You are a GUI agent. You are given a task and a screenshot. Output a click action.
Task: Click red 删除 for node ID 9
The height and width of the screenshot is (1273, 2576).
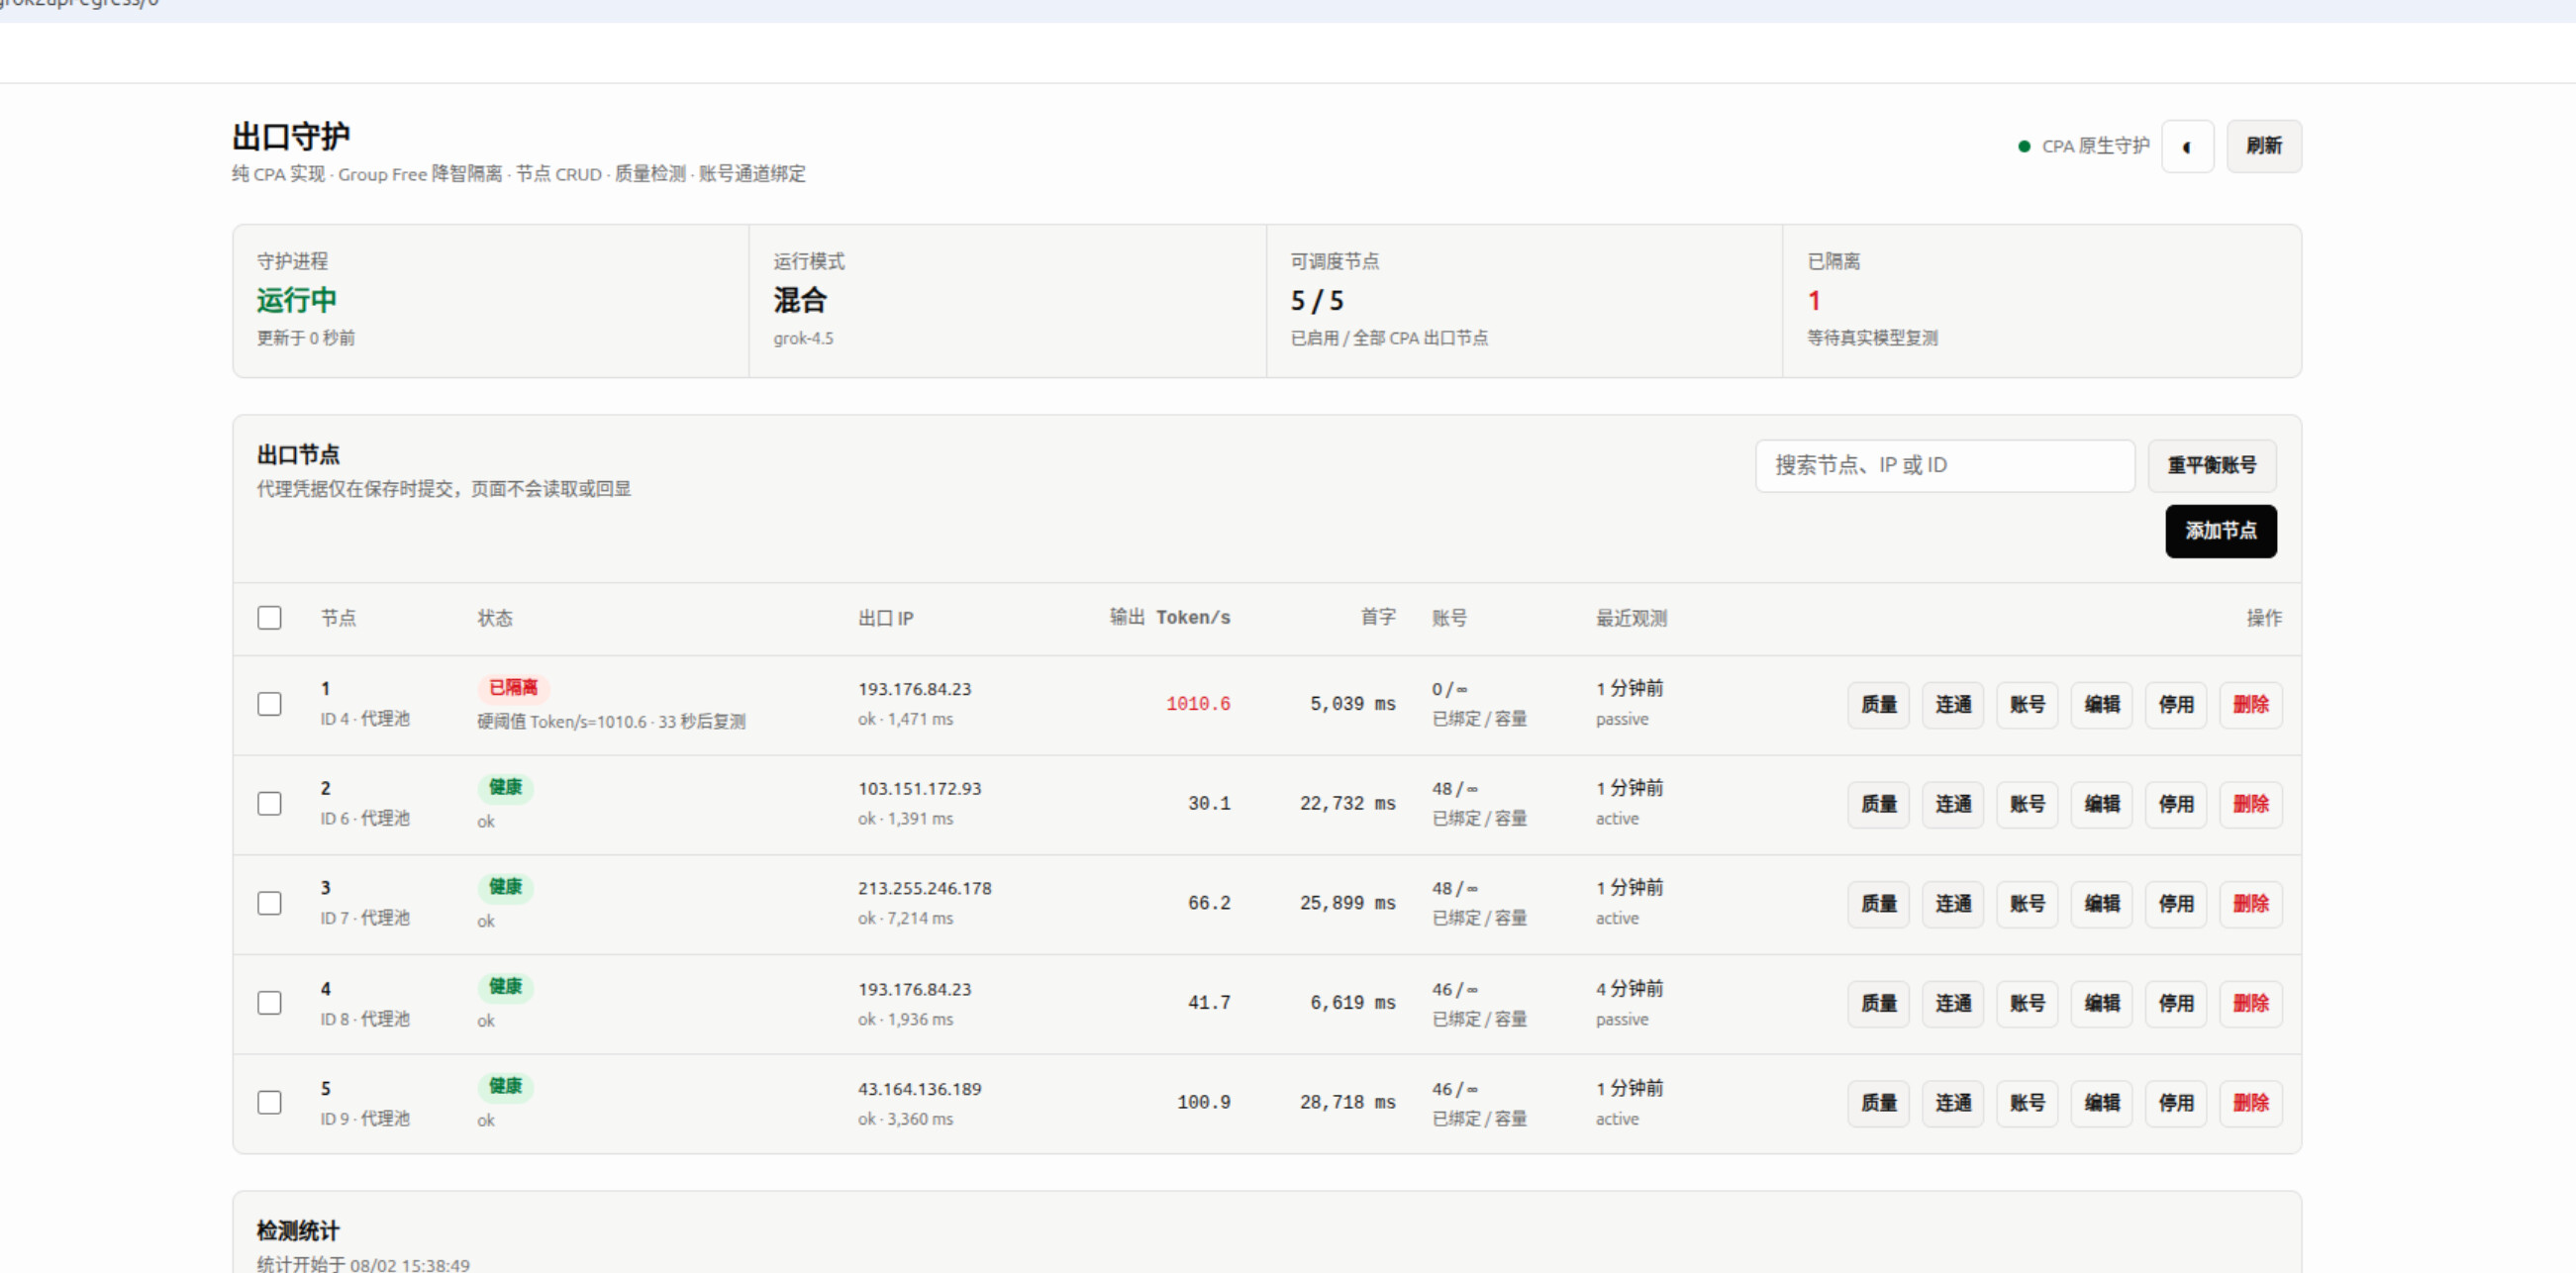(2251, 1103)
